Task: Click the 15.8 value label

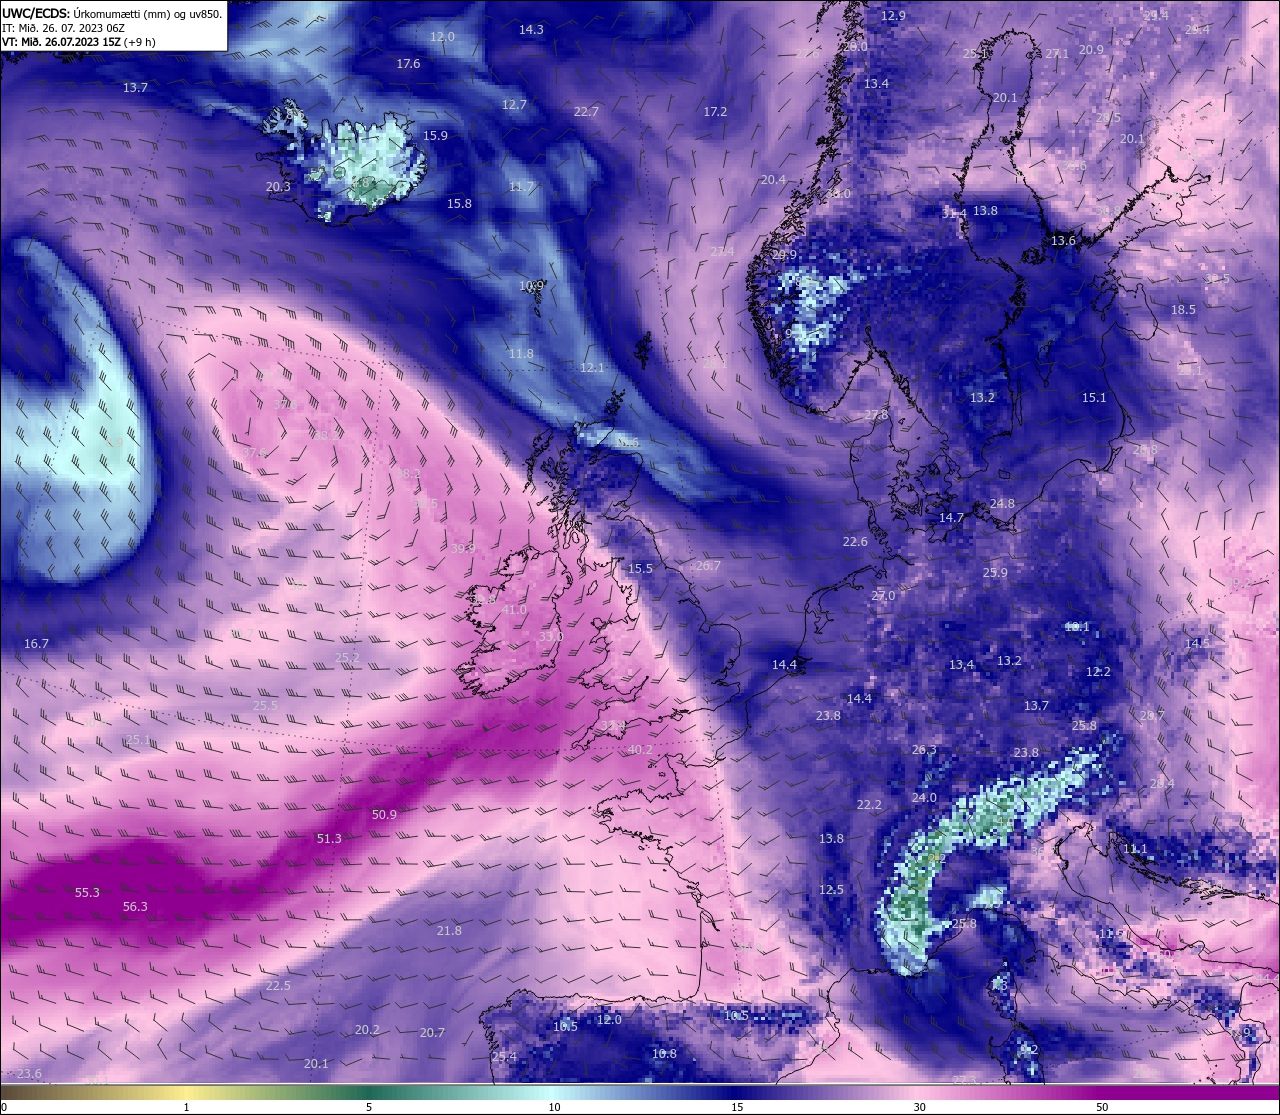Action: point(459,203)
